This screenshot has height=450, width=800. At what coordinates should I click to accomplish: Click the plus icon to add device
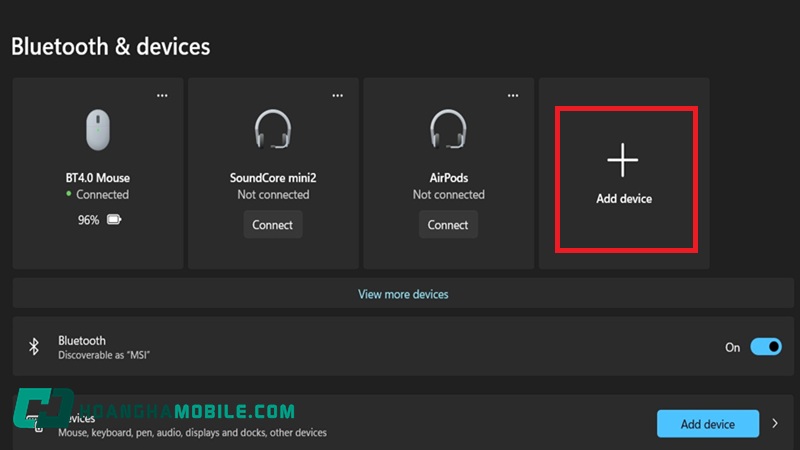pos(623,160)
